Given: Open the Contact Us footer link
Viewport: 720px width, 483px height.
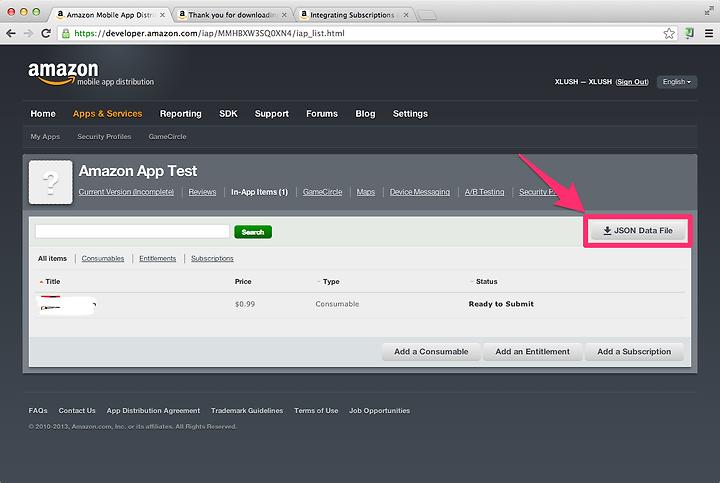Looking at the screenshot, I should 77,410.
